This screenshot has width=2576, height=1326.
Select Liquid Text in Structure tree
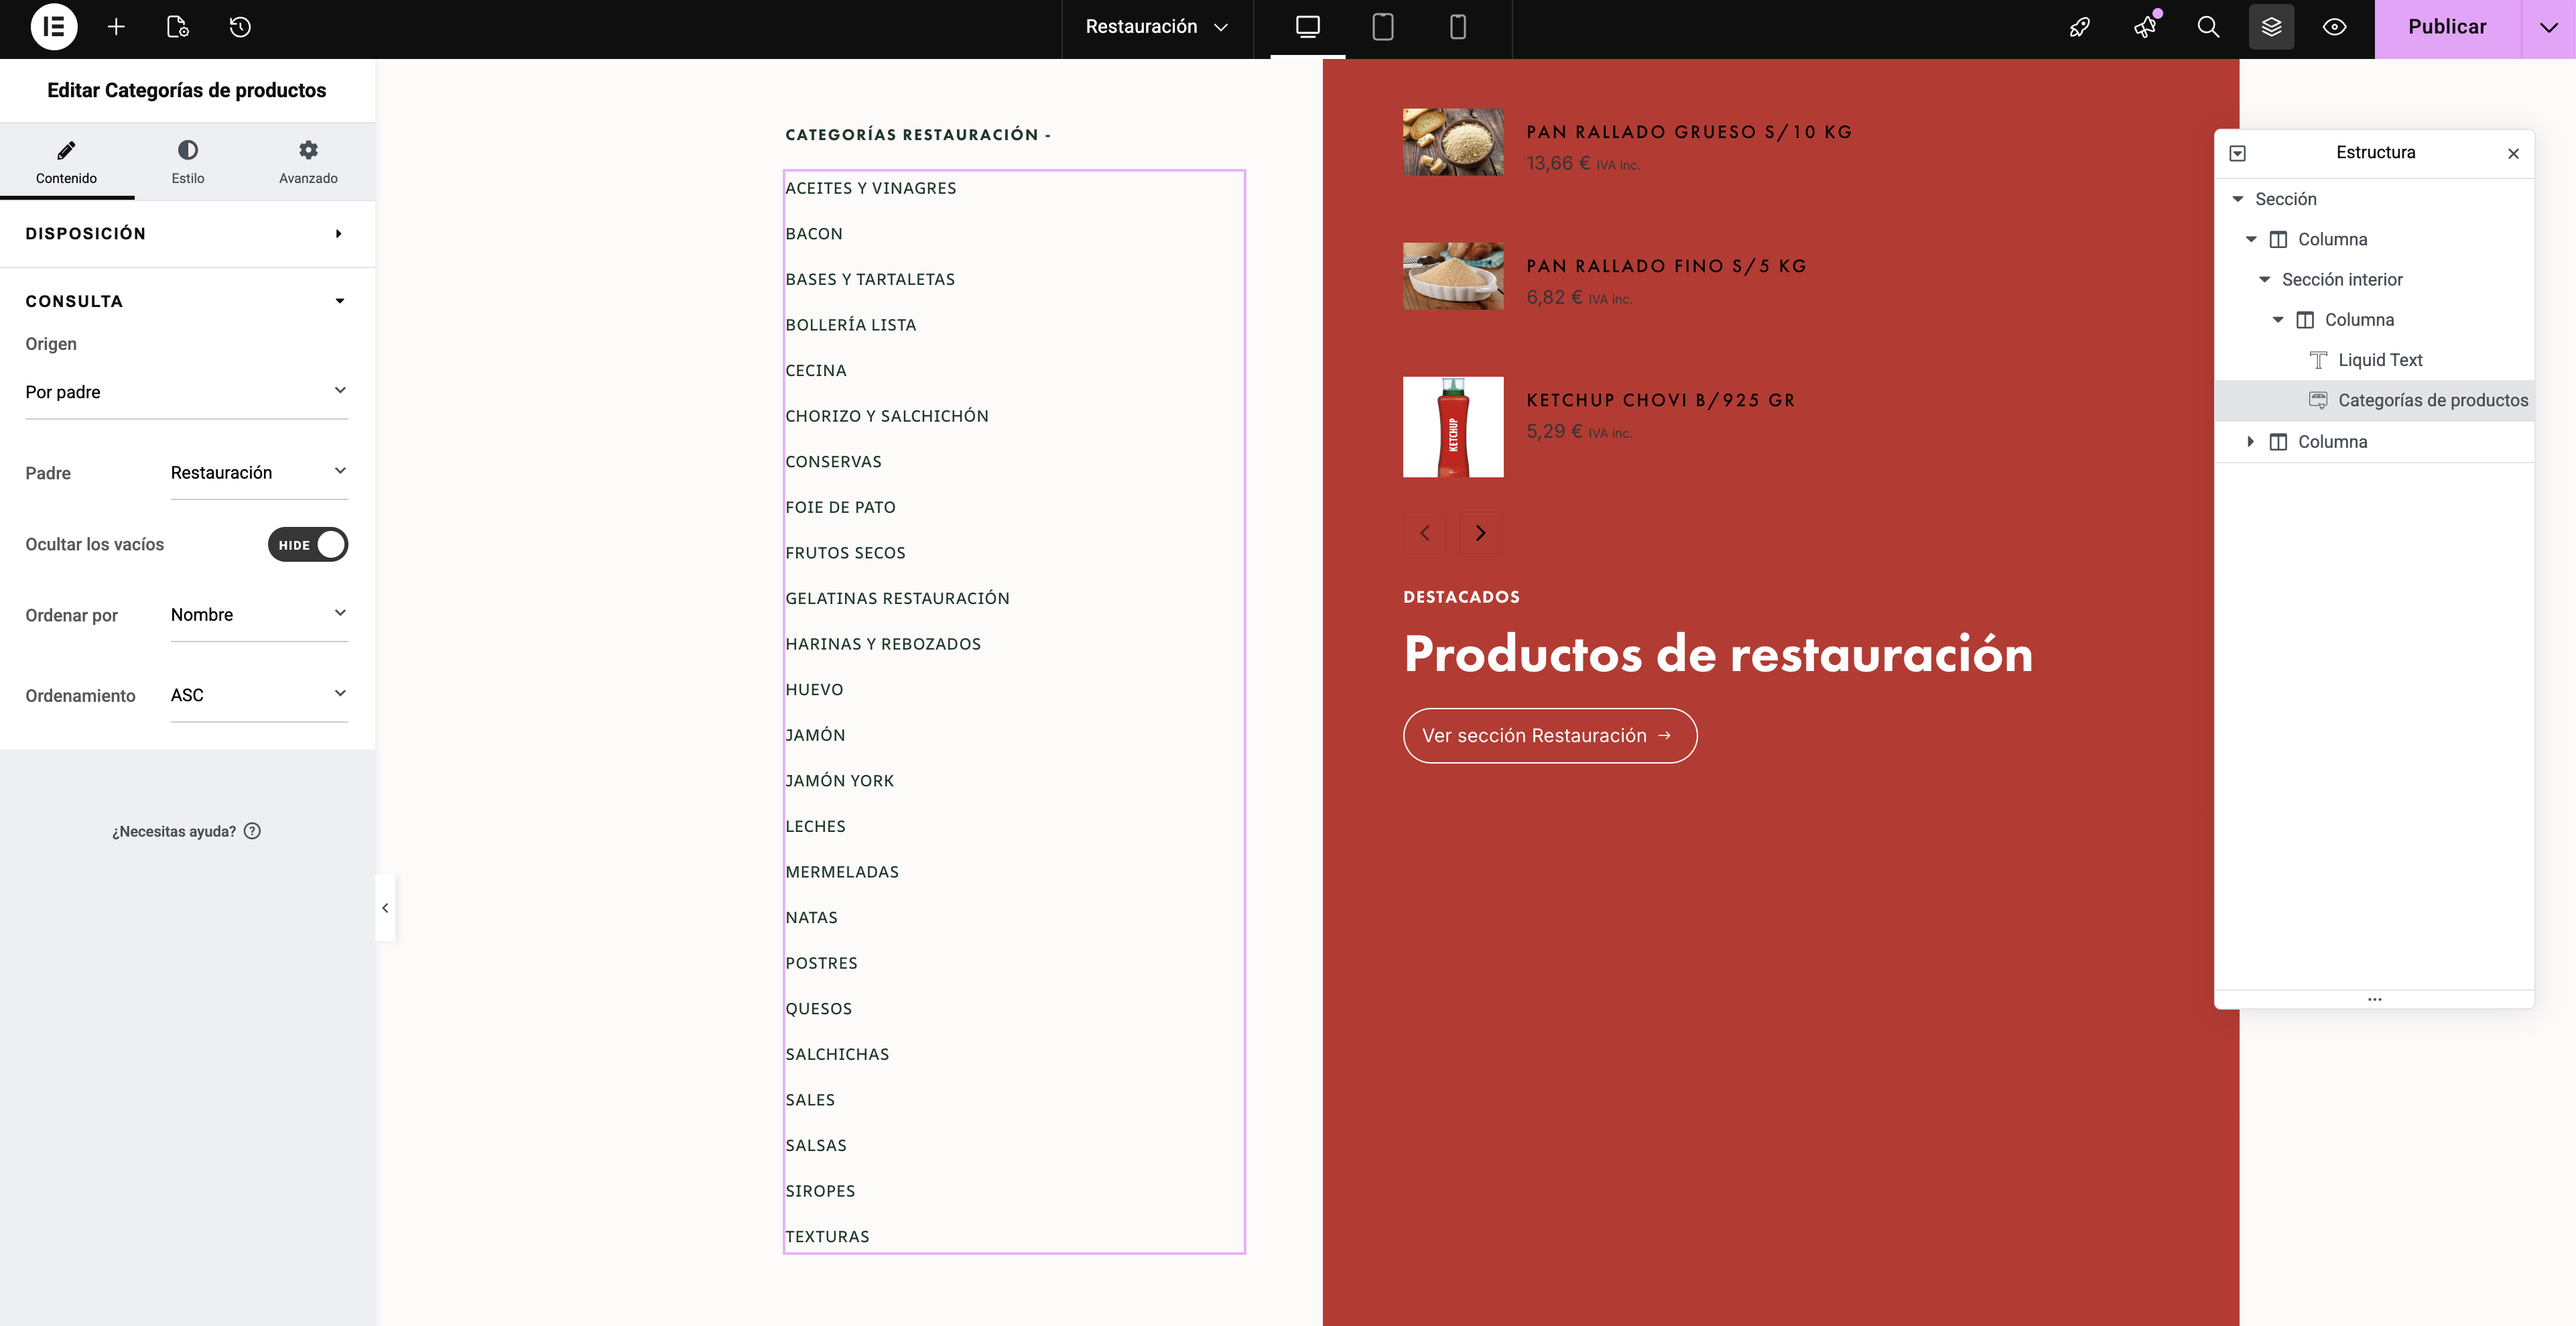click(2379, 360)
